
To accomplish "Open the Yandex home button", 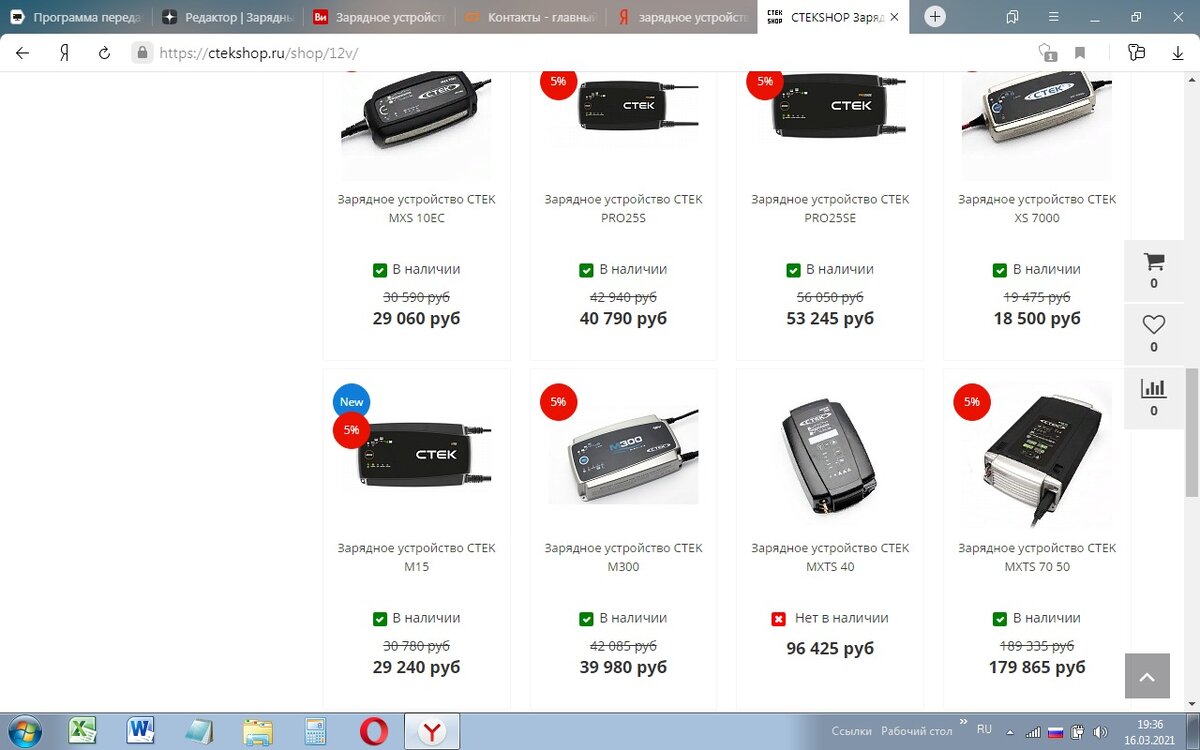I will [64, 53].
